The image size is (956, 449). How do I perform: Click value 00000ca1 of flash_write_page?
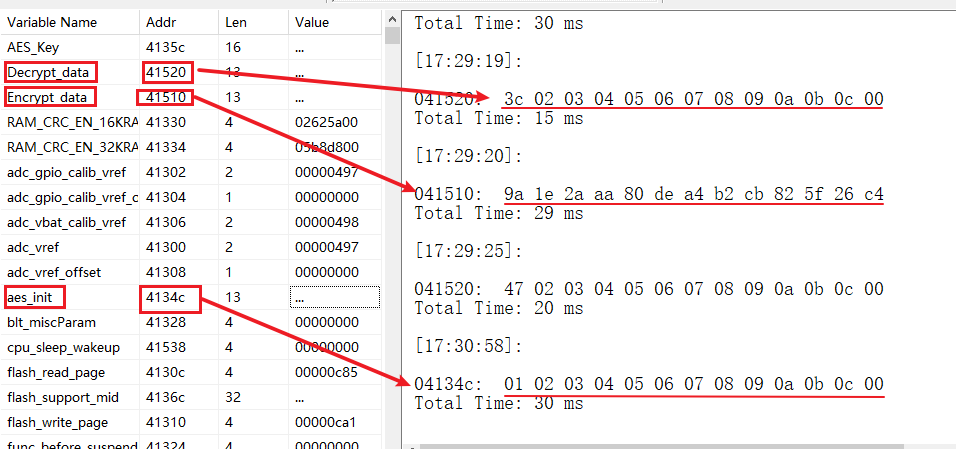326,422
